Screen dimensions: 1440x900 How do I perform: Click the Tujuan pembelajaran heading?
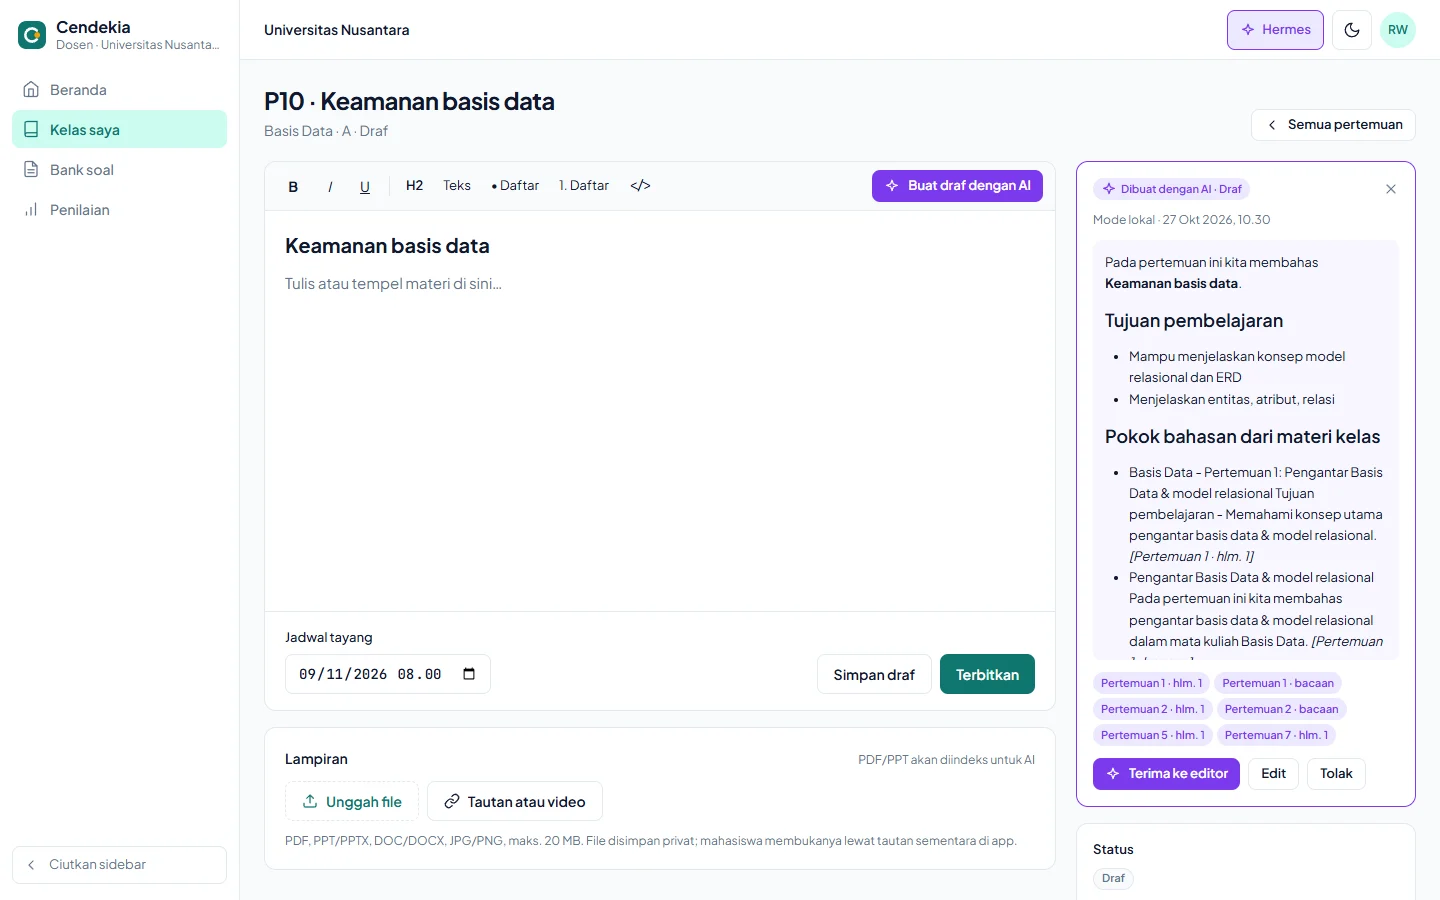[x=1194, y=321]
